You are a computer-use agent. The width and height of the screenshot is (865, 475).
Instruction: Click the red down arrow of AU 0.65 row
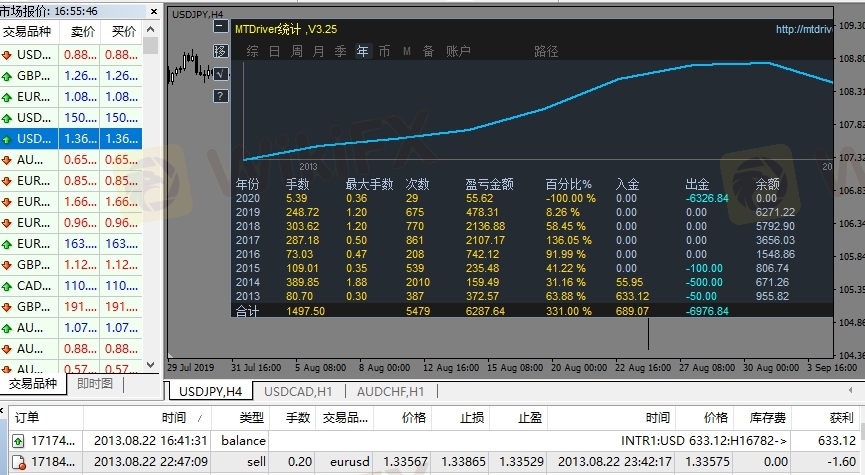pos(7,160)
